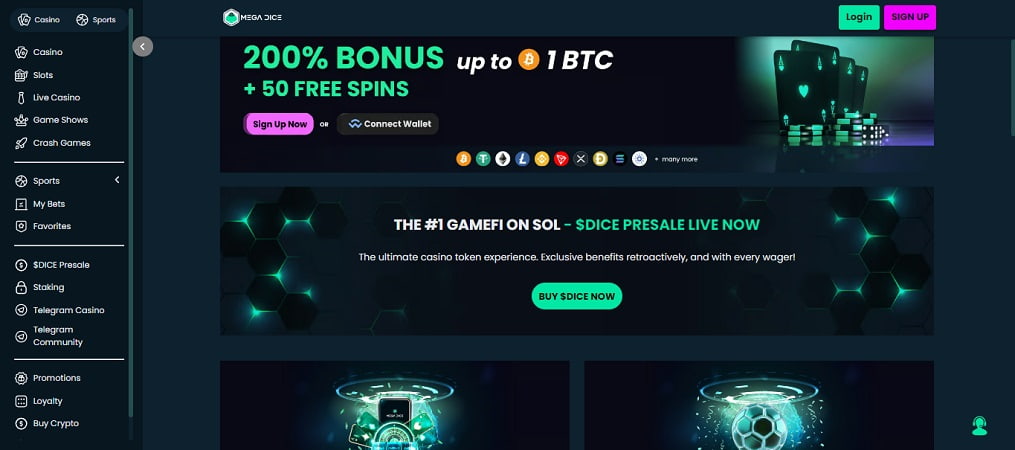The image size is (1015, 450).
Task: Collapse the sidebar with the arrow button
Action: (142, 46)
